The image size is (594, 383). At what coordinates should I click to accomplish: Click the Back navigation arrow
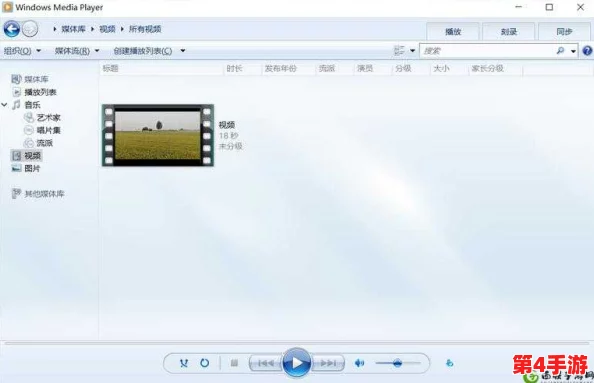click(x=12, y=29)
